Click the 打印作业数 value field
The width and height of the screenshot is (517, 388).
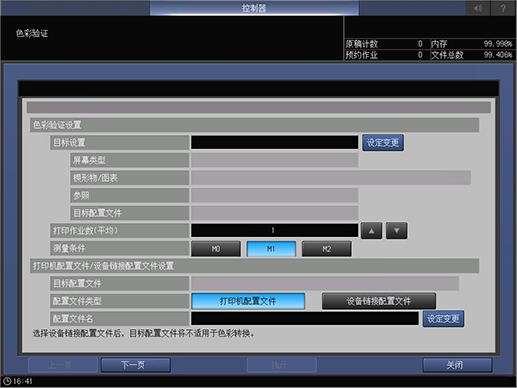click(x=275, y=230)
